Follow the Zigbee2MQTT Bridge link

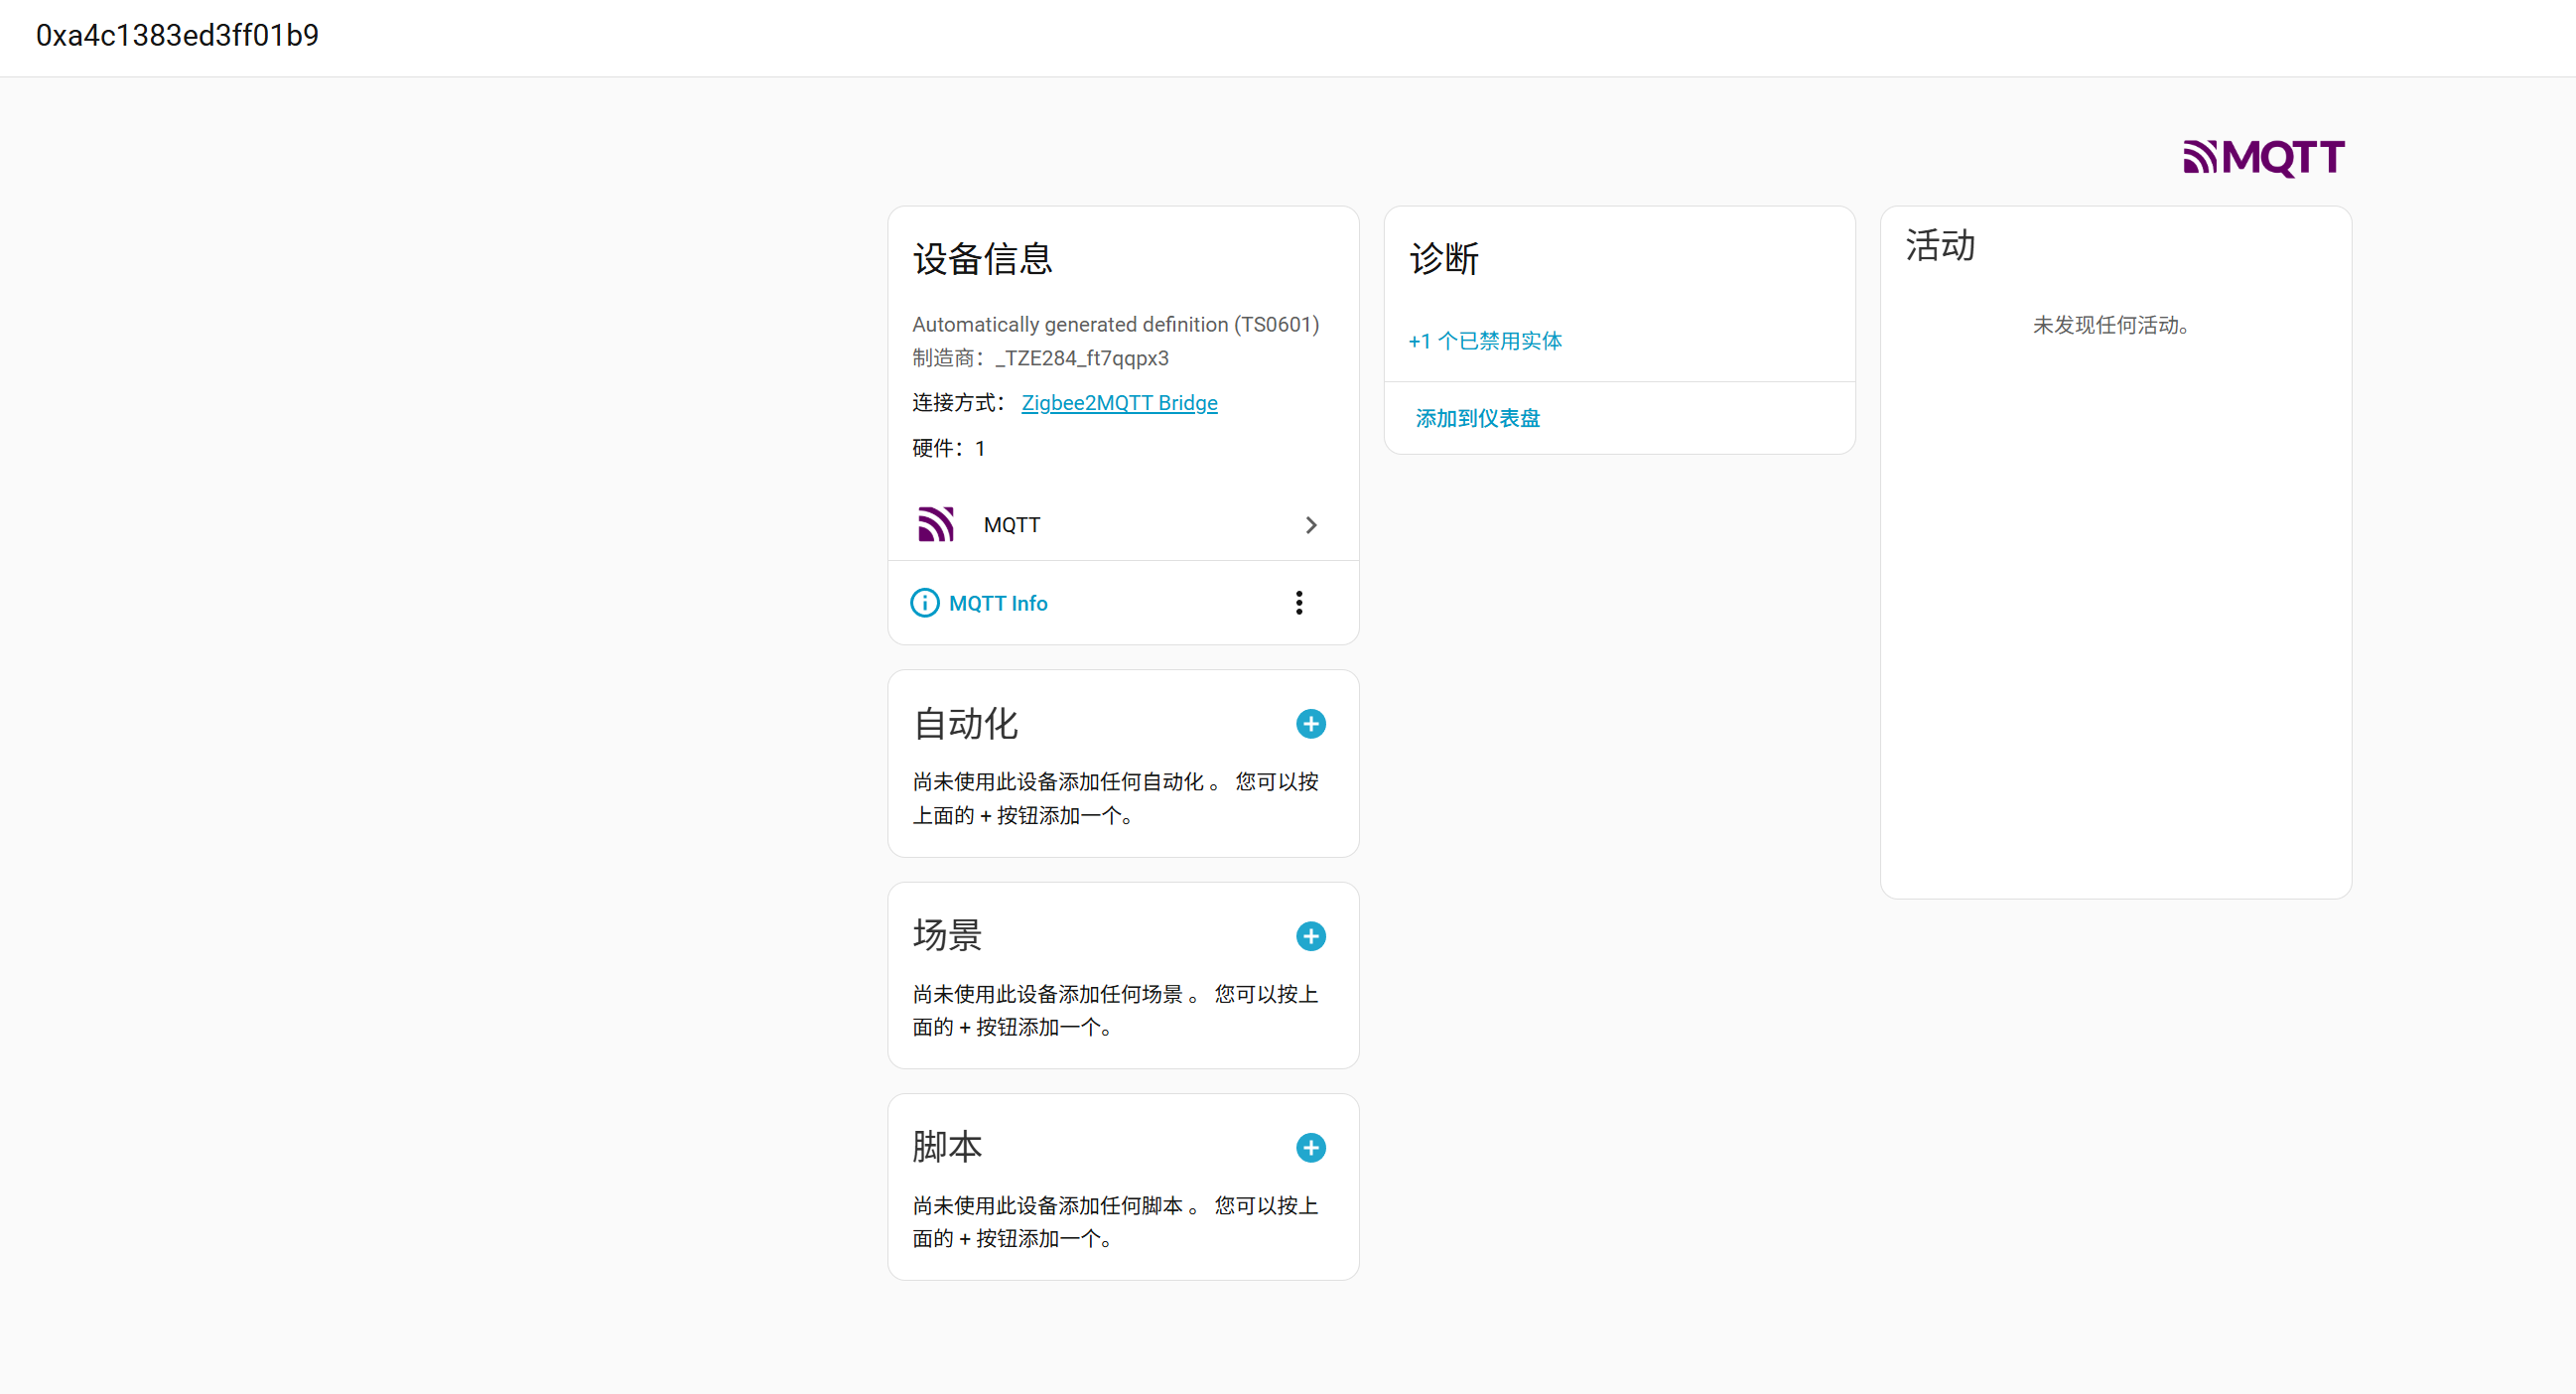[x=1119, y=403]
